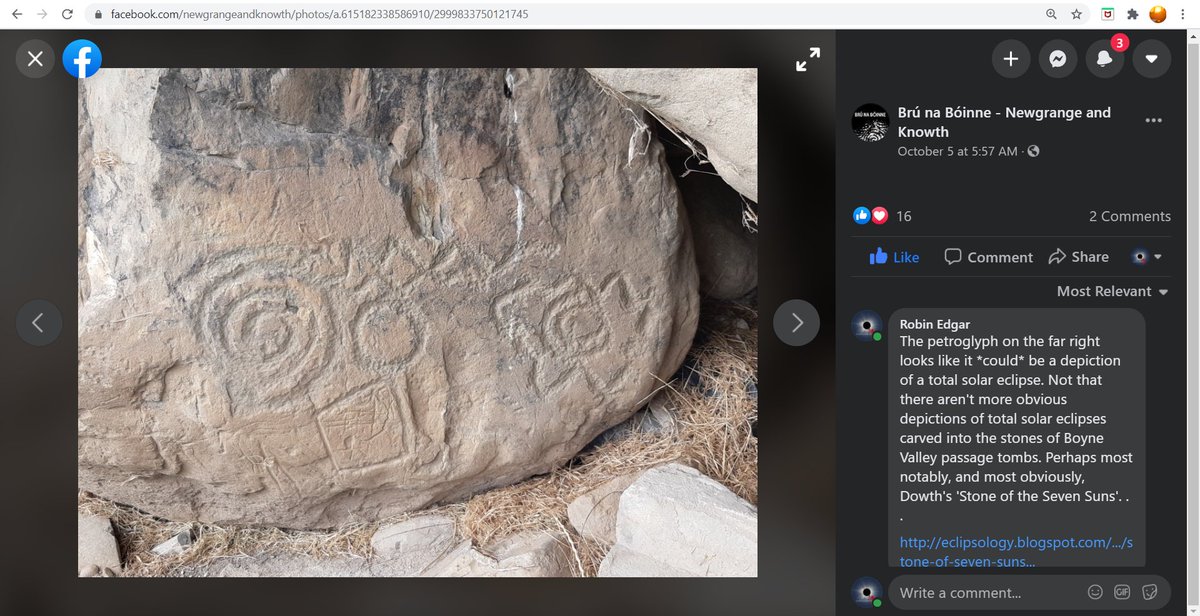Open the eclipsology blogspot link

tap(1016, 551)
